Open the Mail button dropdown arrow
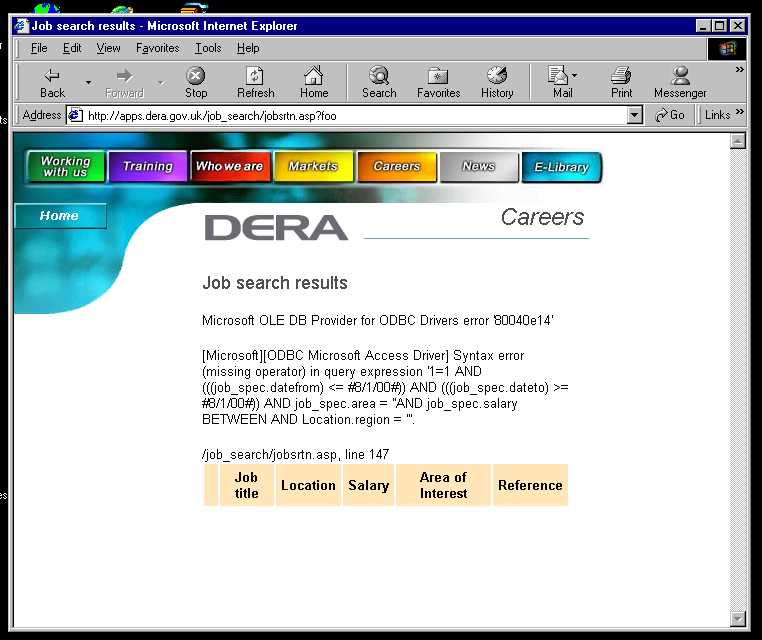762x640 pixels. coord(574,76)
